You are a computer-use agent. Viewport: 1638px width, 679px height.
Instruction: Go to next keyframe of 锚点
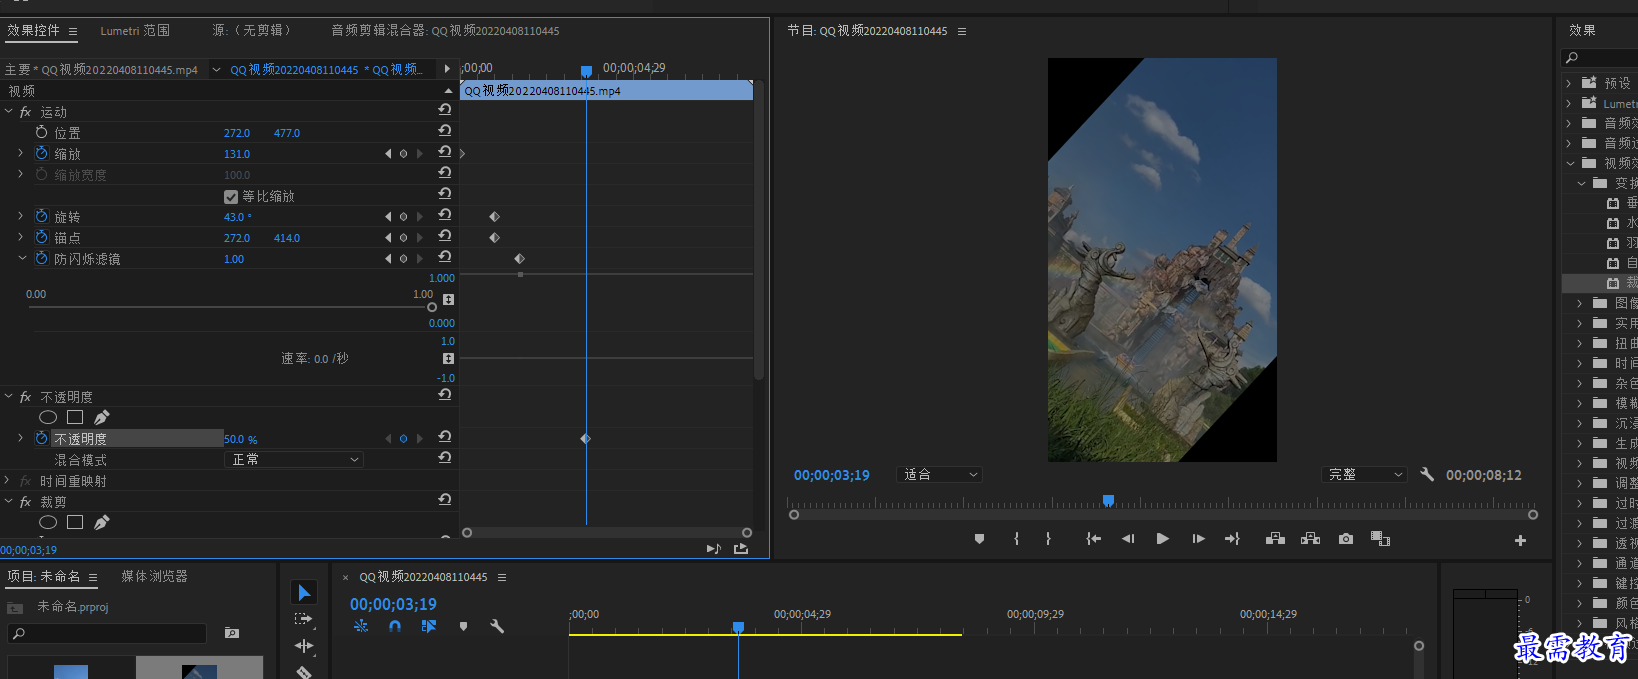[x=420, y=238]
